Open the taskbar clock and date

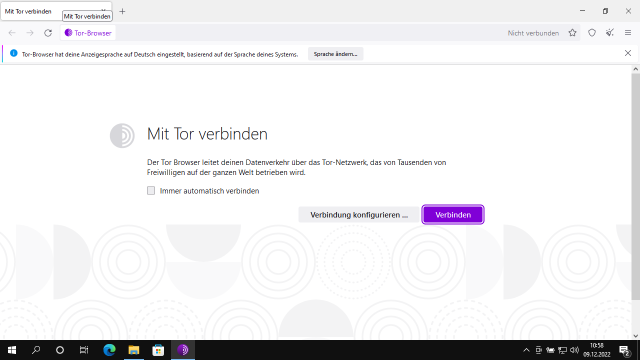[x=596, y=350]
